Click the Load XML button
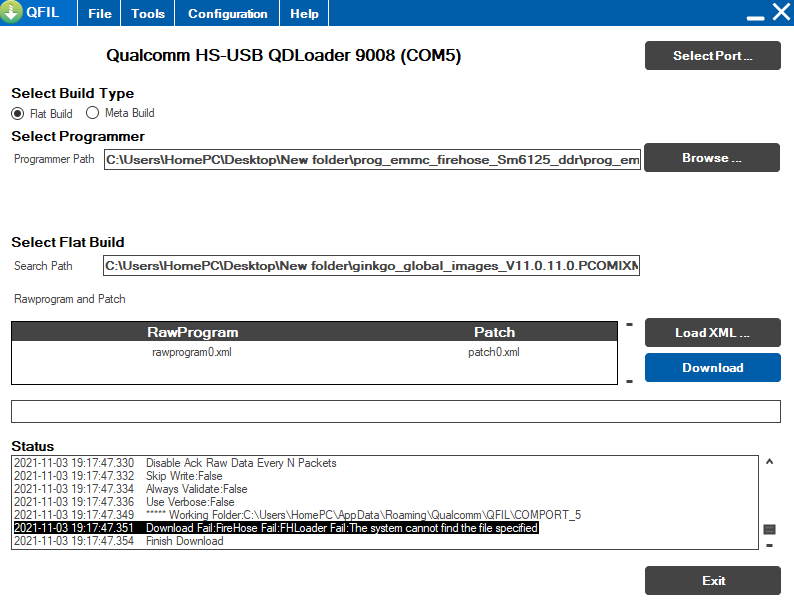 point(712,333)
